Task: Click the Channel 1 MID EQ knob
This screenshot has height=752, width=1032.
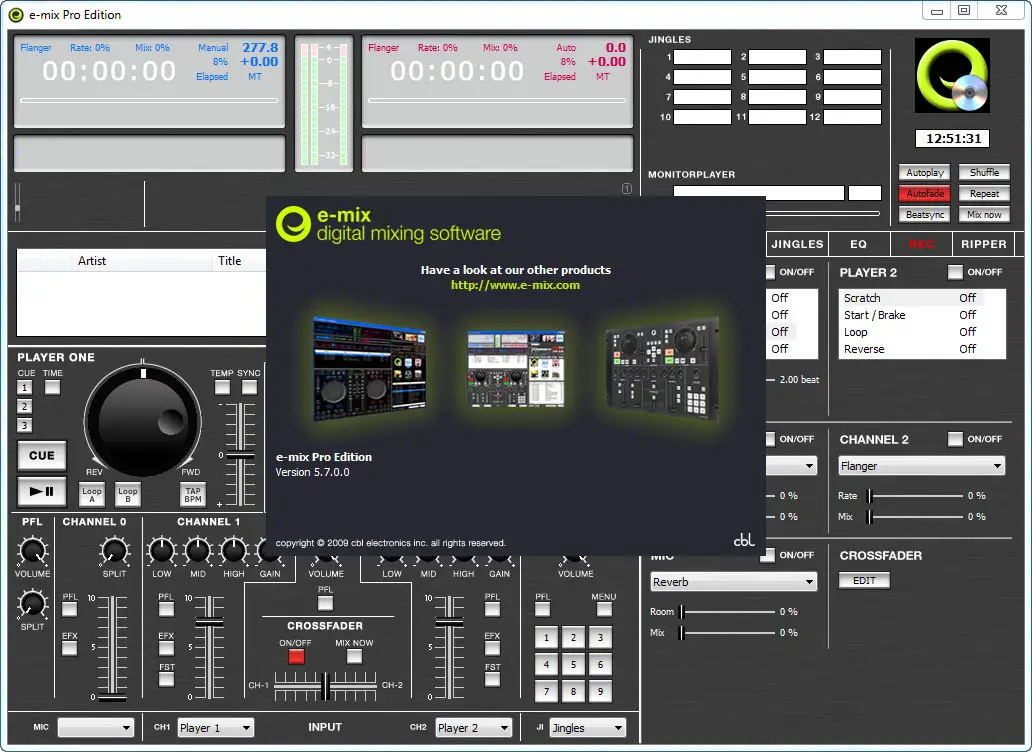Action: 197,551
